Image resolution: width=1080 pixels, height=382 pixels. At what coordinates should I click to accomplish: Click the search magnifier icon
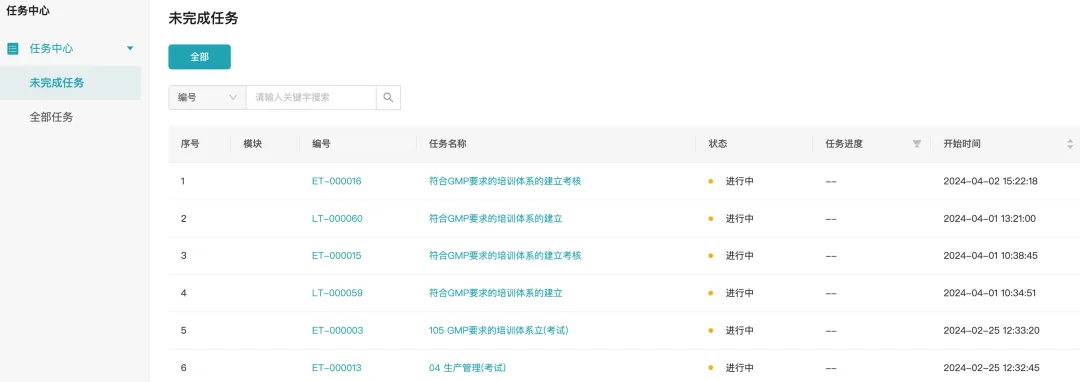pyautogui.click(x=388, y=98)
